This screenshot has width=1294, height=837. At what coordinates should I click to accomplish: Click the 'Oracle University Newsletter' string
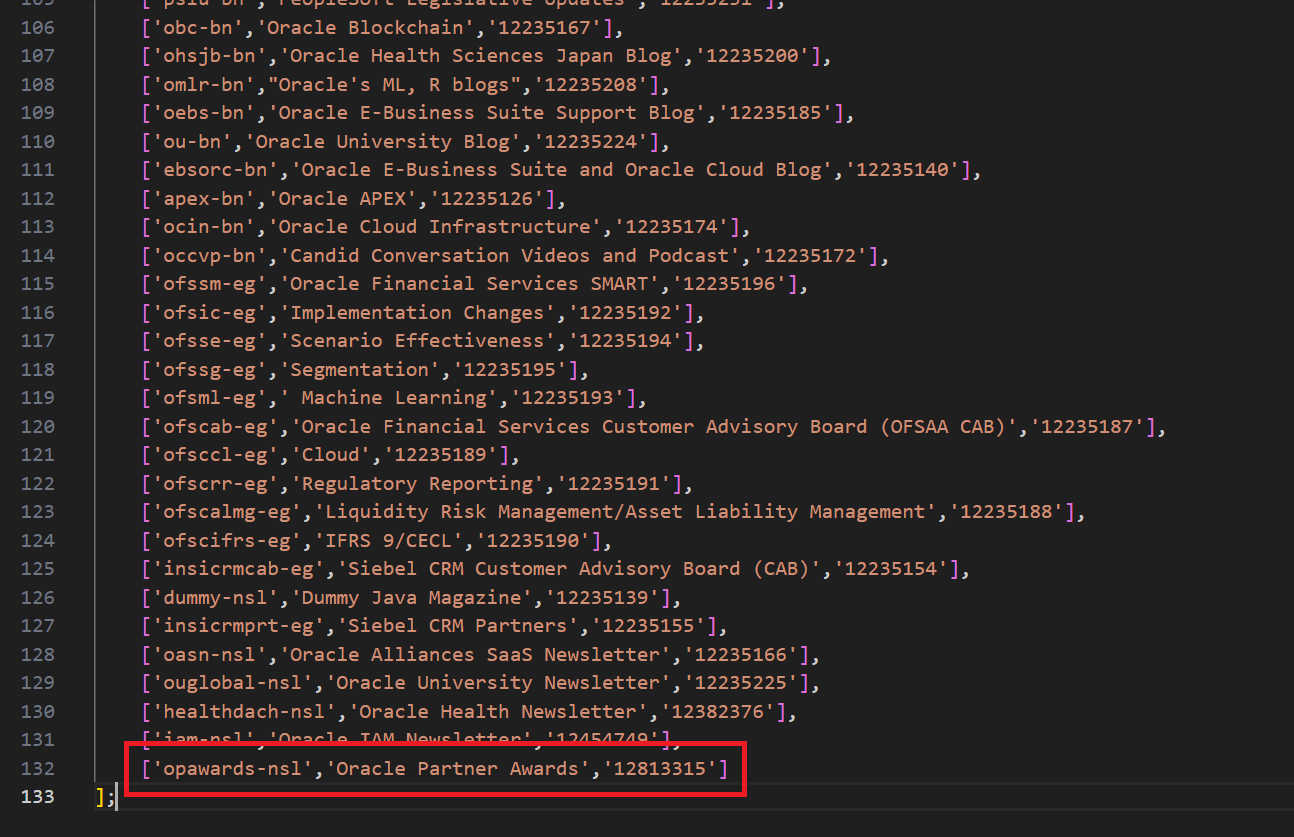498,683
